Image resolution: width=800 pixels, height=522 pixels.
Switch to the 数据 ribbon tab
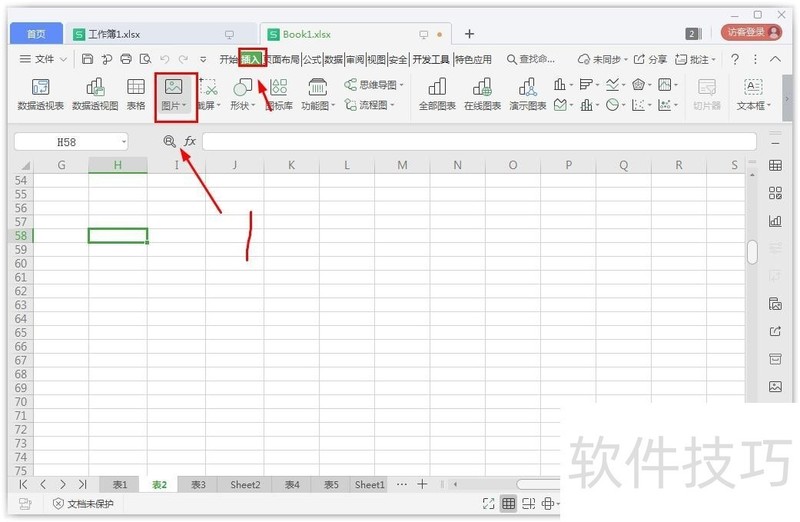pyautogui.click(x=333, y=60)
